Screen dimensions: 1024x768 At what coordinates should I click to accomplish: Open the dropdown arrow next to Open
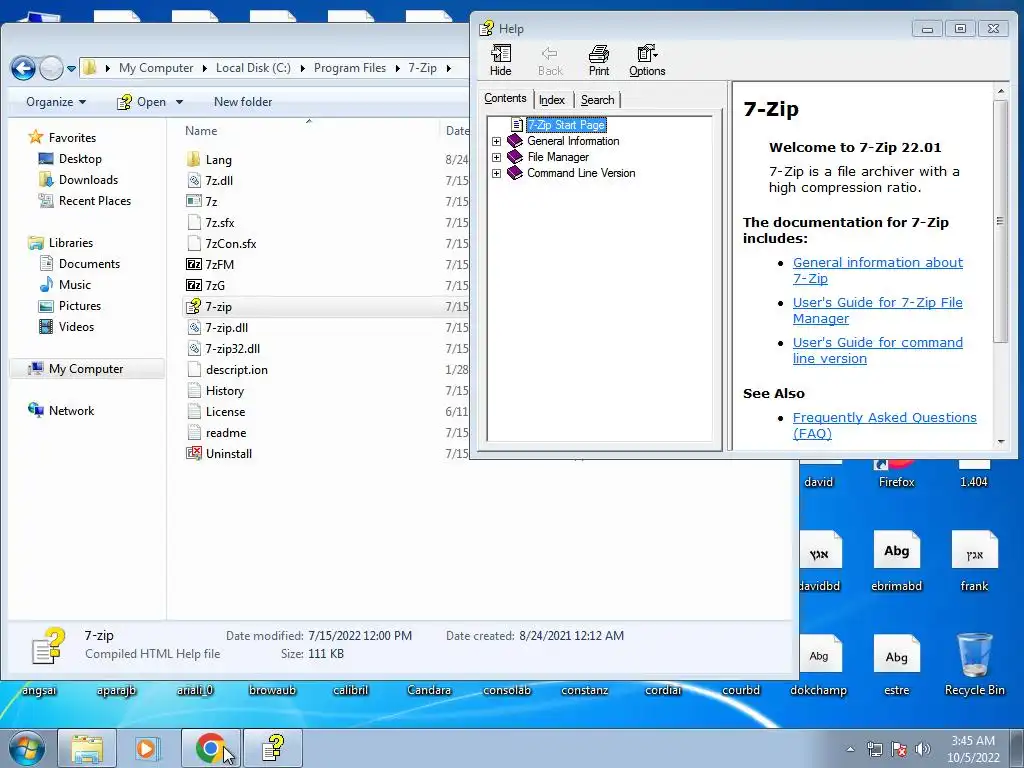[x=179, y=102]
